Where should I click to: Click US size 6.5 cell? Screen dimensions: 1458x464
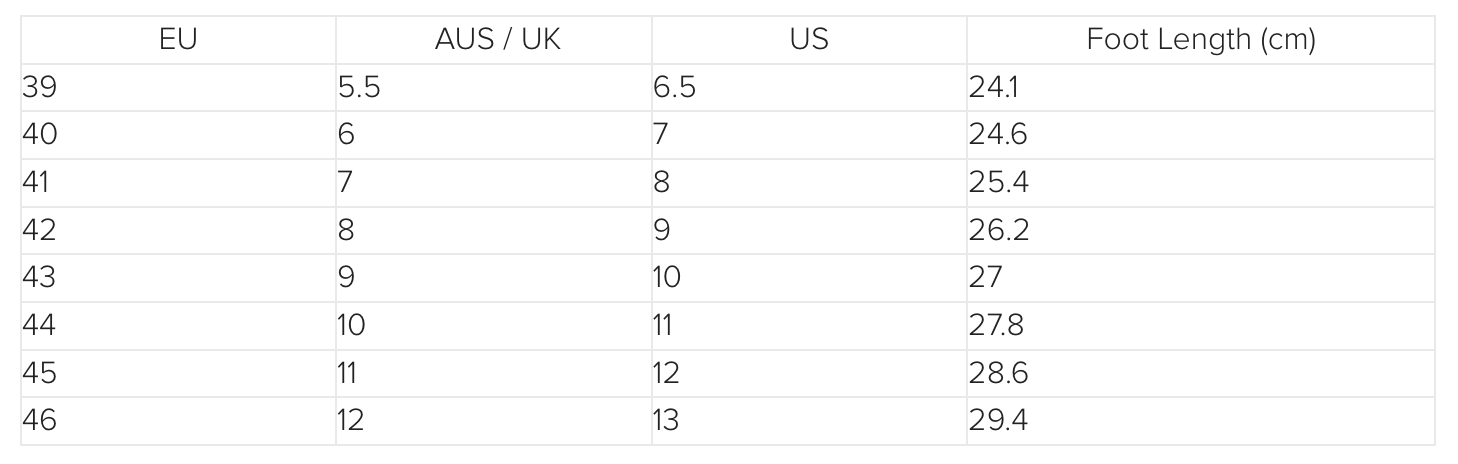click(x=675, y=88)
